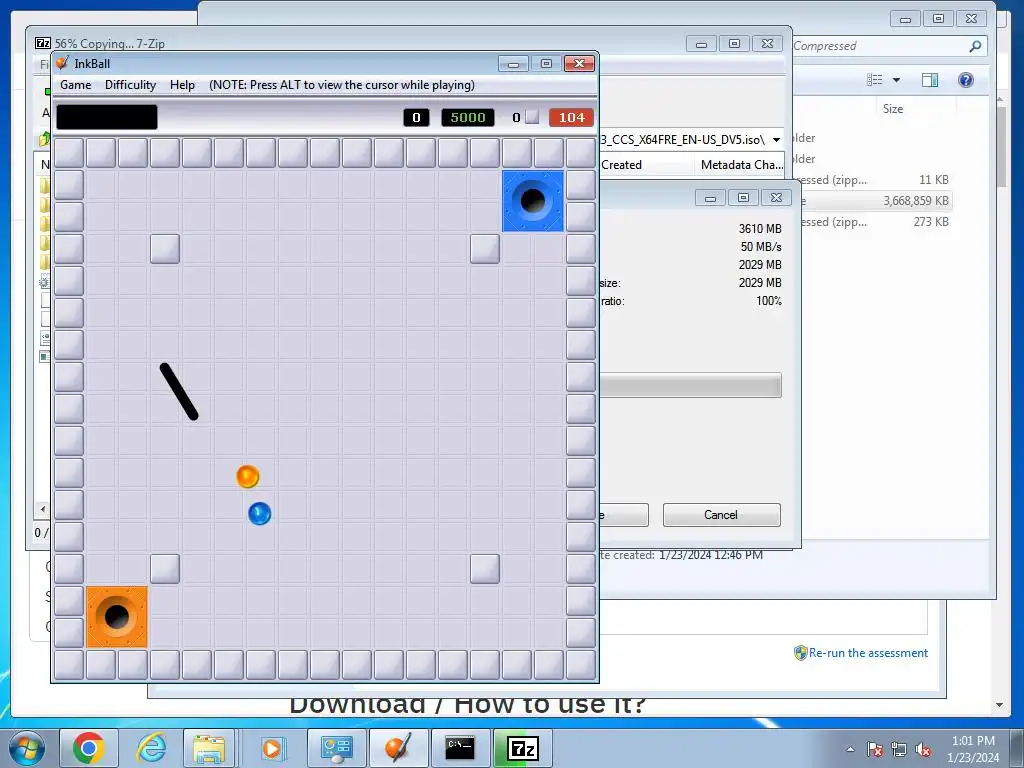Click the black 0 score box
1024x768 pixels.
416,118
